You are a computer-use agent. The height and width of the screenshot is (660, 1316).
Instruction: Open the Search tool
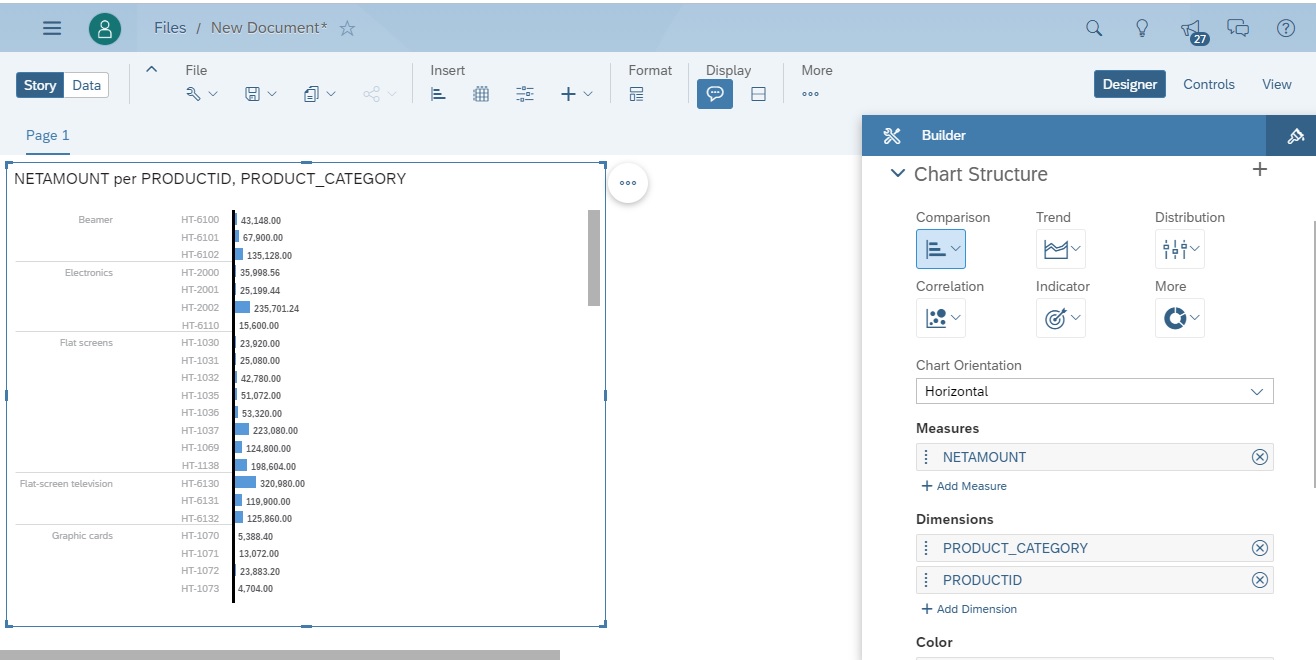(x=1093, y=27)
